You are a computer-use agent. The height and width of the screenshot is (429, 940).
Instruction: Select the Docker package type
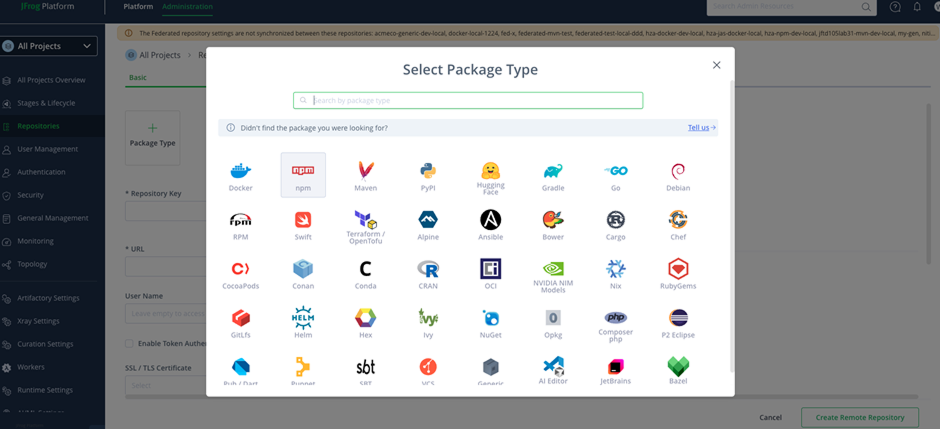pos(241,175)
